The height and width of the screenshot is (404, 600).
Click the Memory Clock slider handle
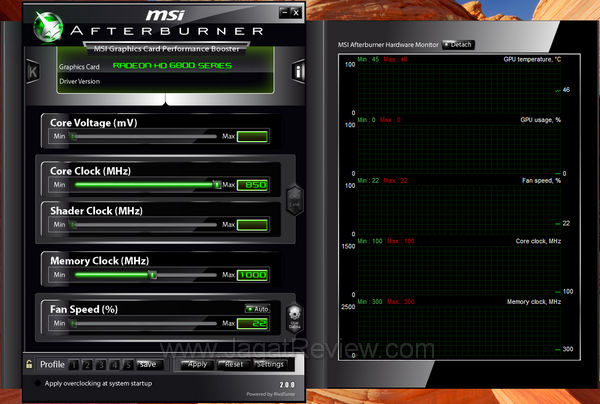pos(152,274)
